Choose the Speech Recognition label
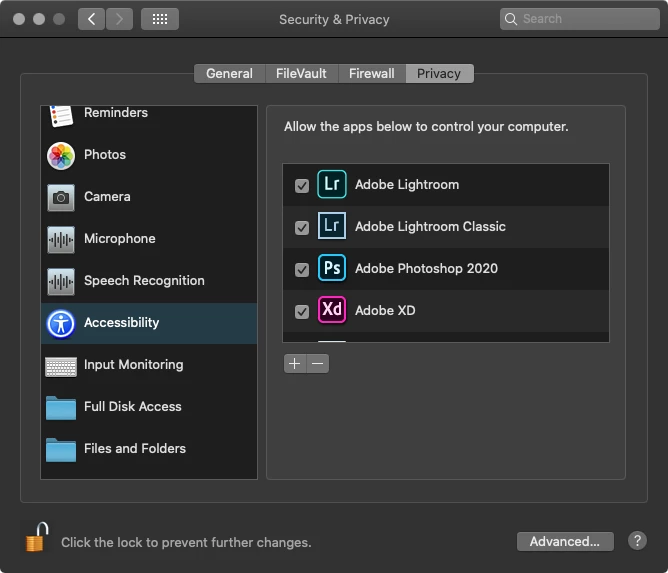668x573 pixels. [x=144, y=281]
